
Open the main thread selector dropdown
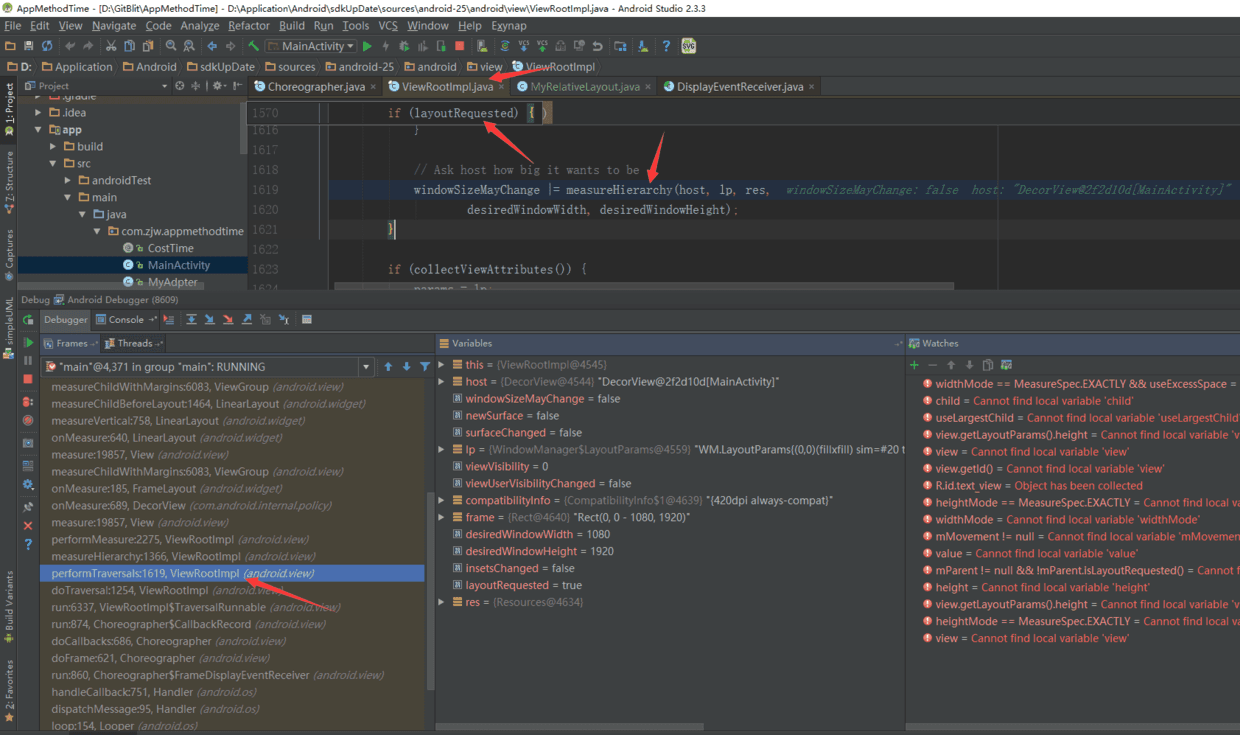click(366, 367)
